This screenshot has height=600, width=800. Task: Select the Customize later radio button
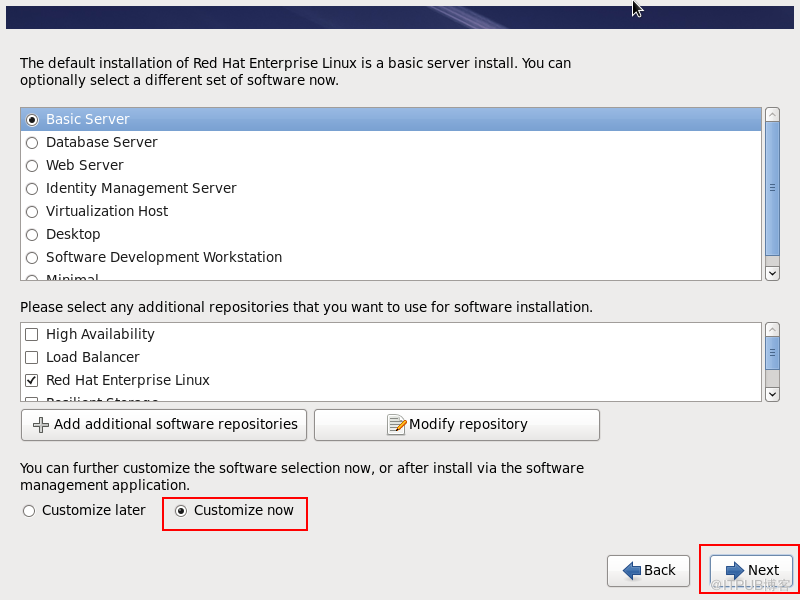[x=29, y=511]
